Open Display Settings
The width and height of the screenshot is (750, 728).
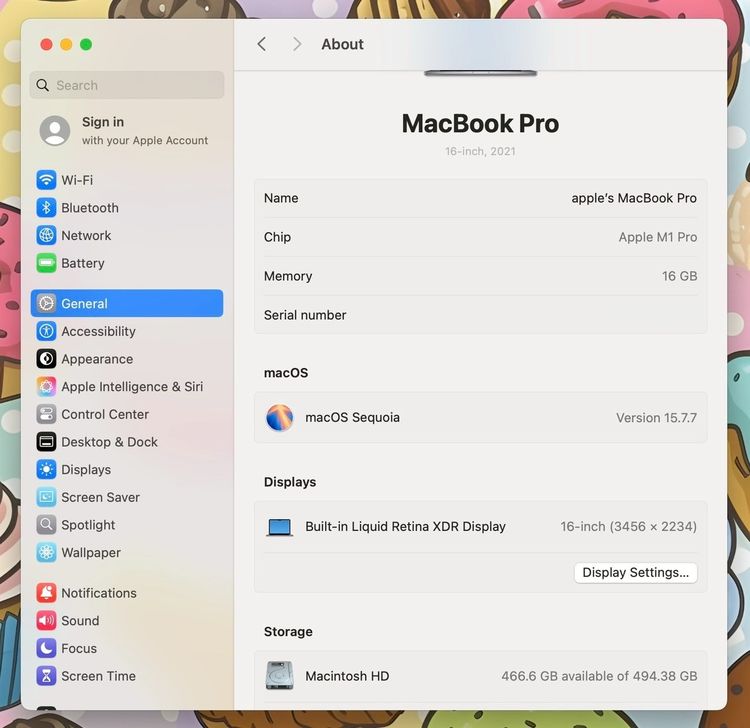pyautogui.click(x=636, y=573)
